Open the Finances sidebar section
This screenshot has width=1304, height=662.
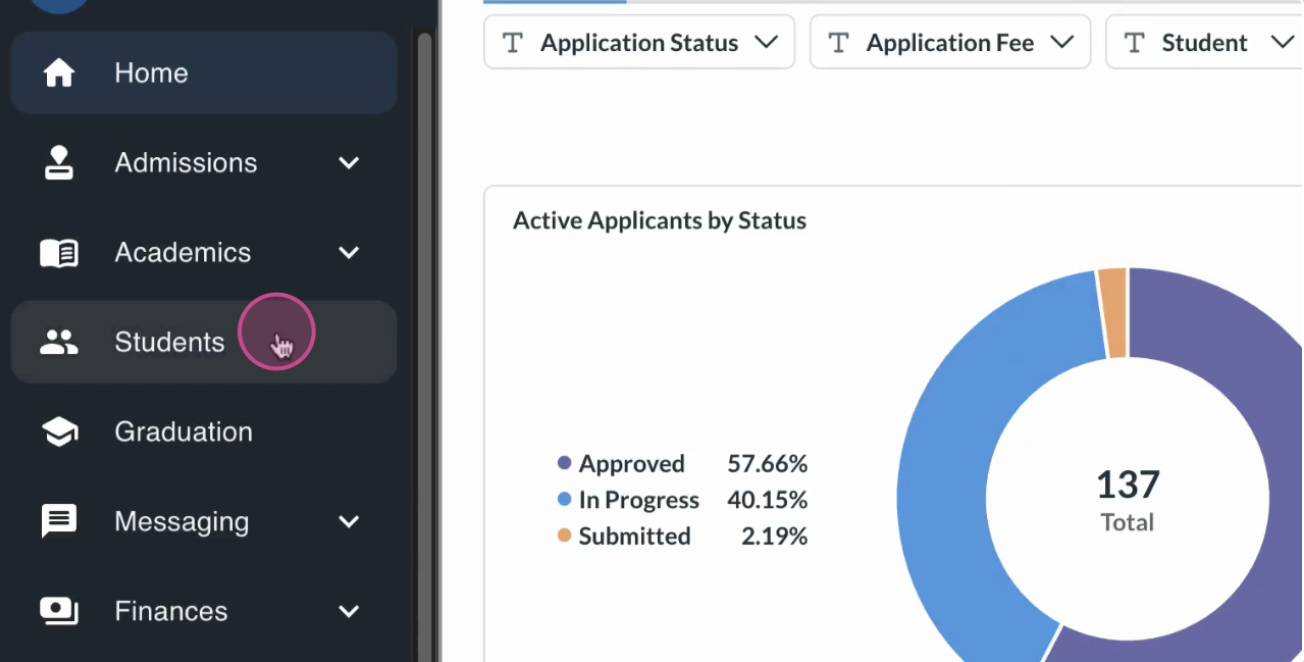[204, 611]
